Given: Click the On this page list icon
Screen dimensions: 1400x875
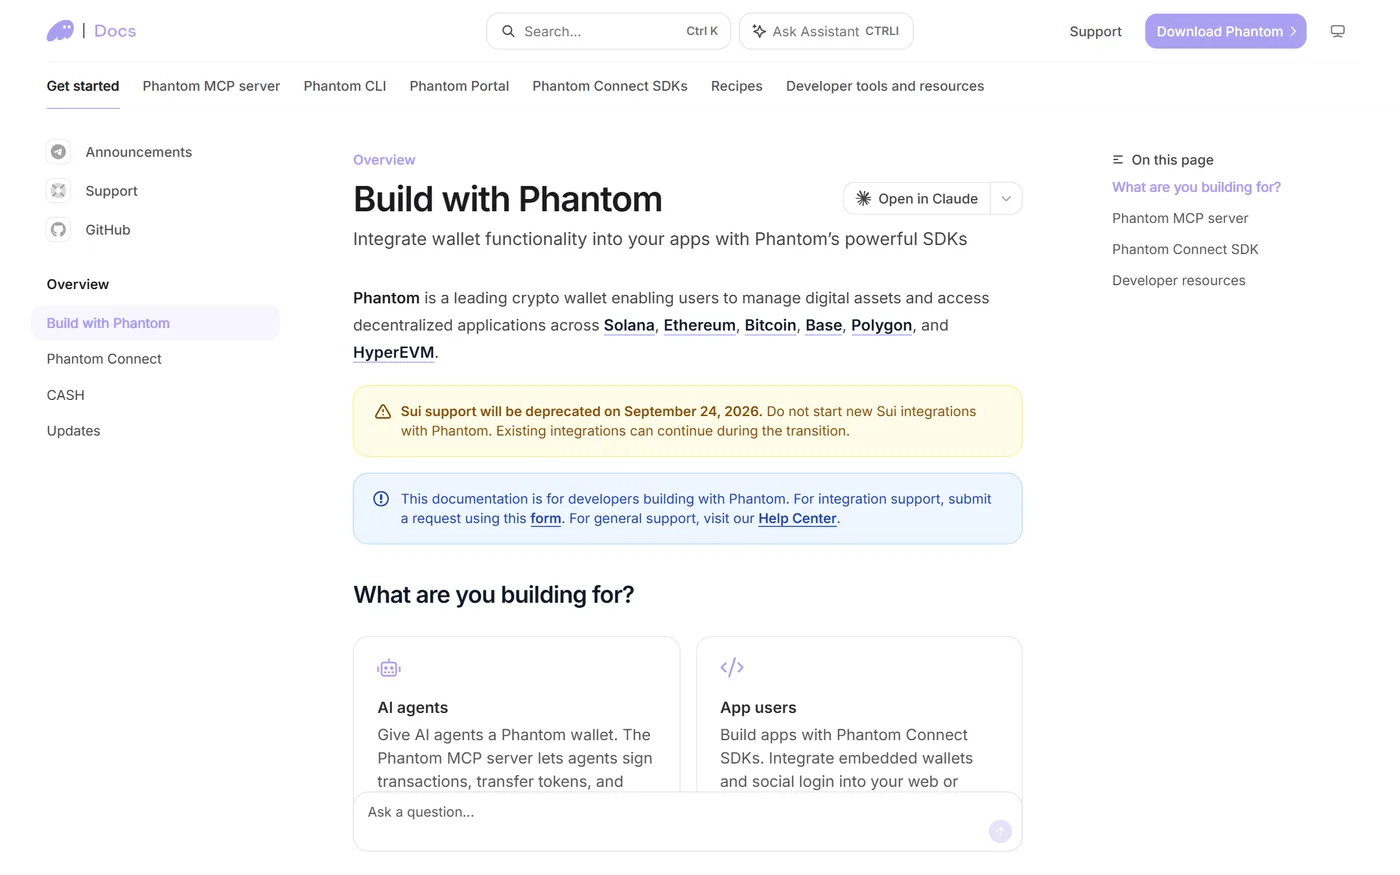Looking at the screenshot, I should coord(1118,160).
